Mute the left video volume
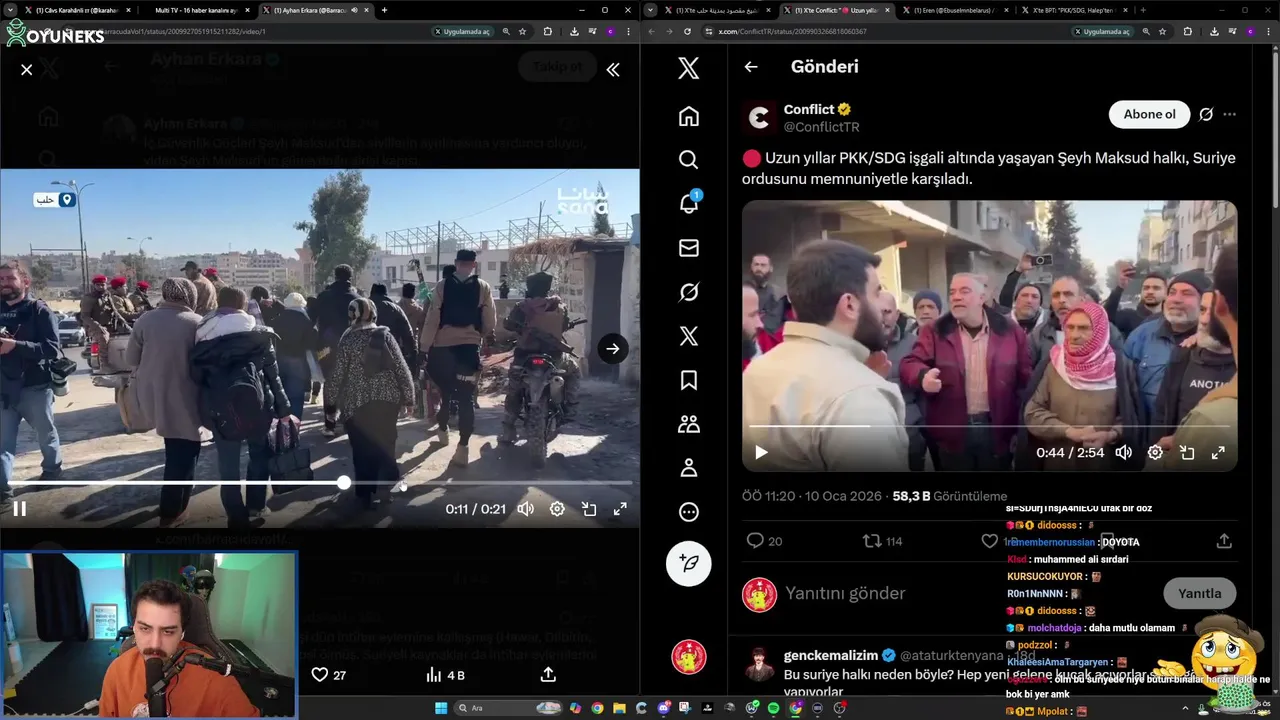Screen dimensions: 1280x720 (525, 508)
